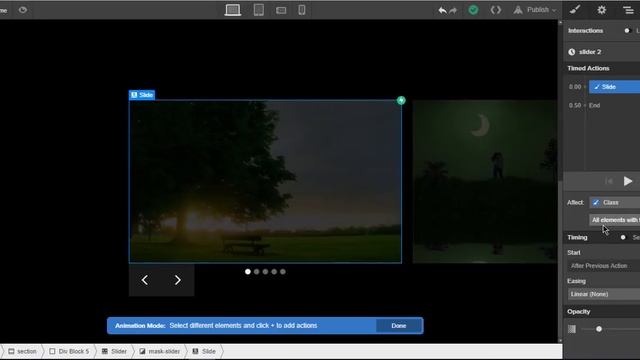Open the Settings gear tab
The height and width of the screenshot is (360, 640).
click(602, 10)
